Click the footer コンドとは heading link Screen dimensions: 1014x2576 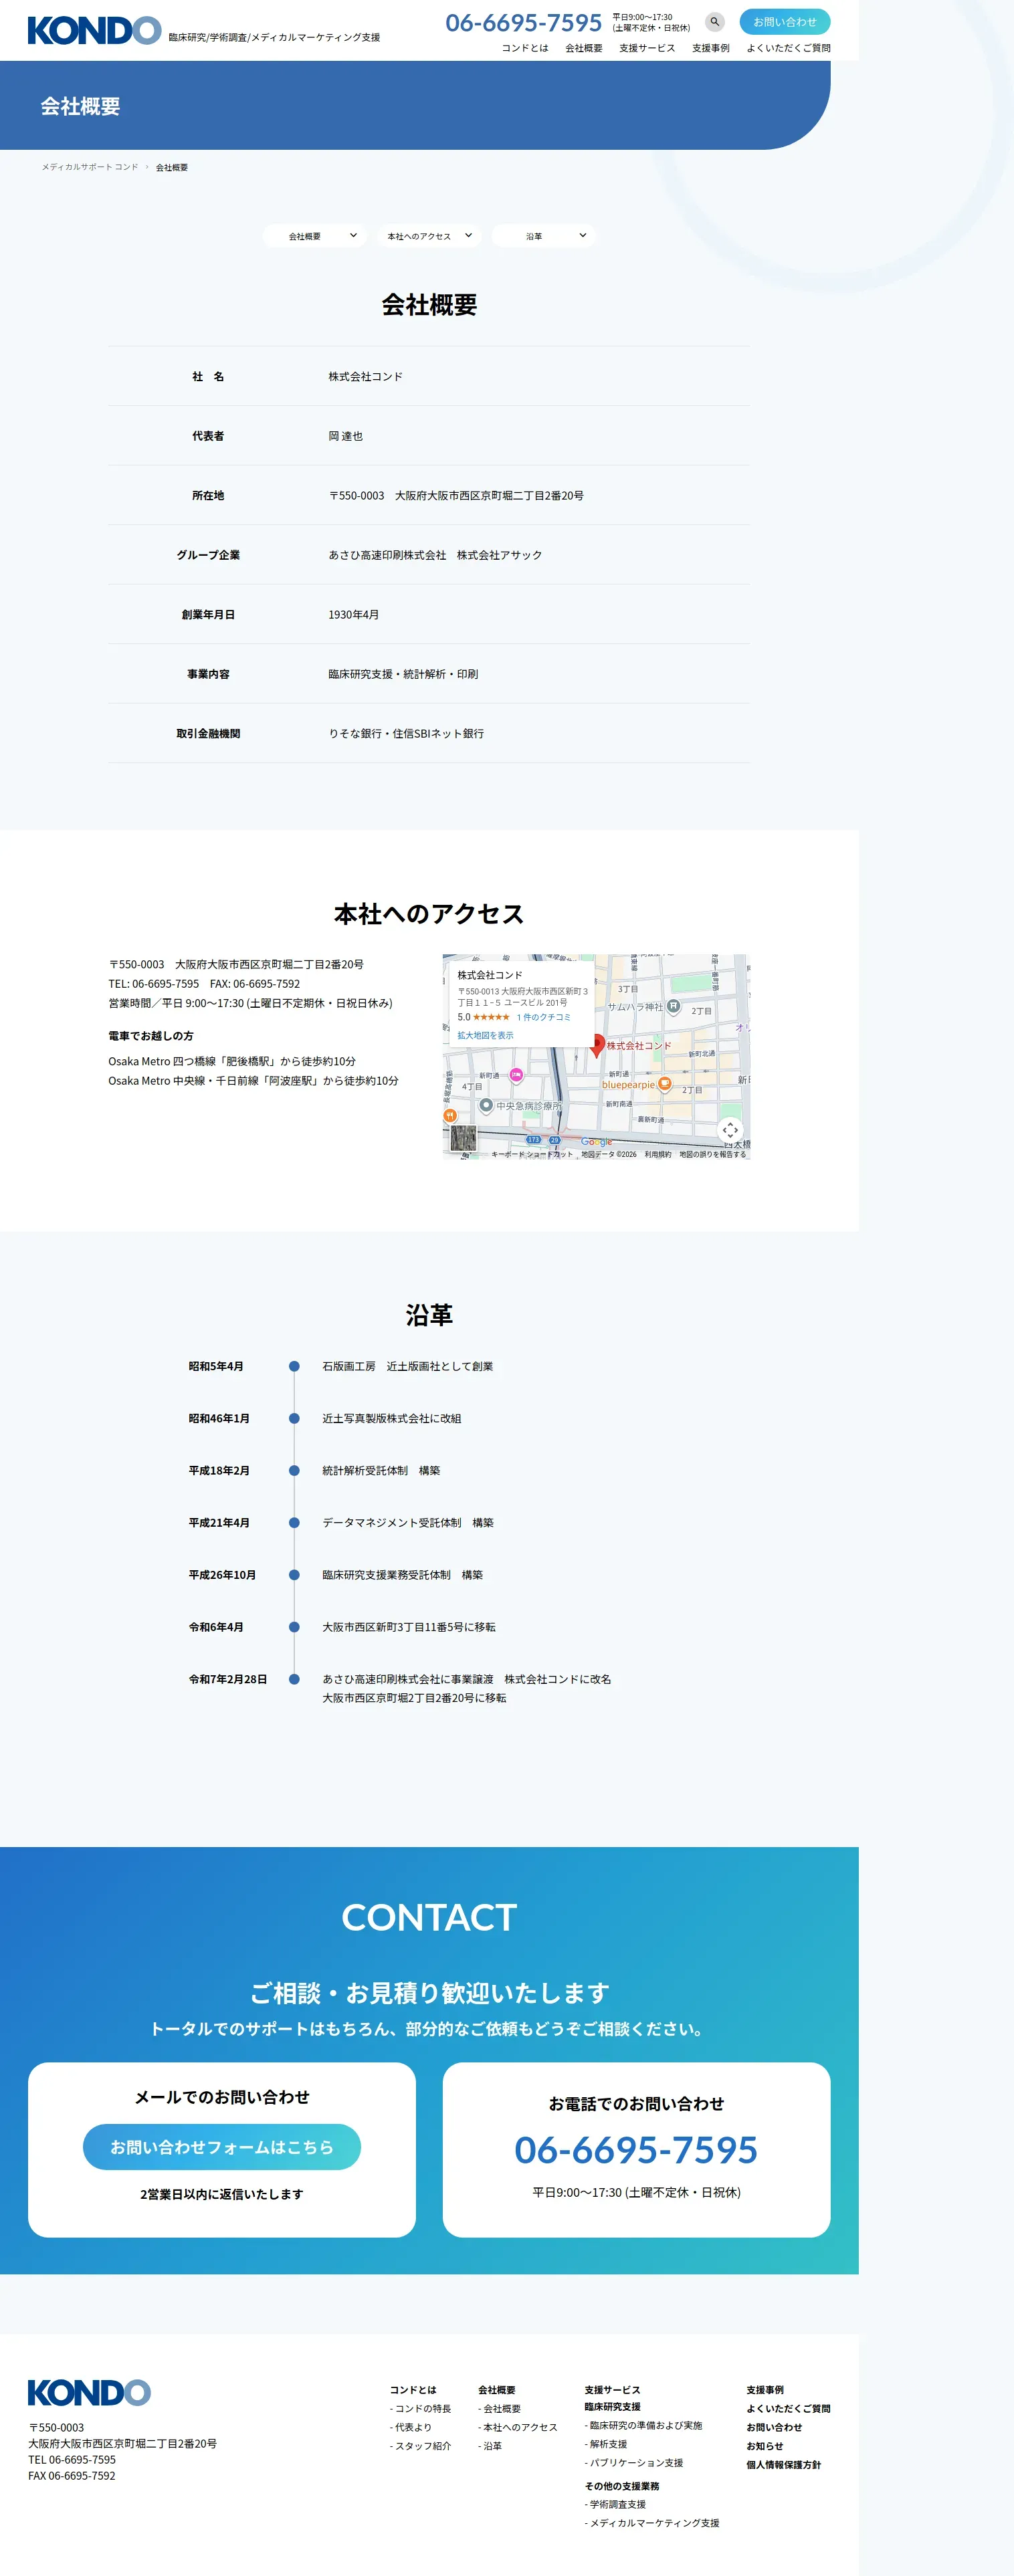coord(413,2390)
